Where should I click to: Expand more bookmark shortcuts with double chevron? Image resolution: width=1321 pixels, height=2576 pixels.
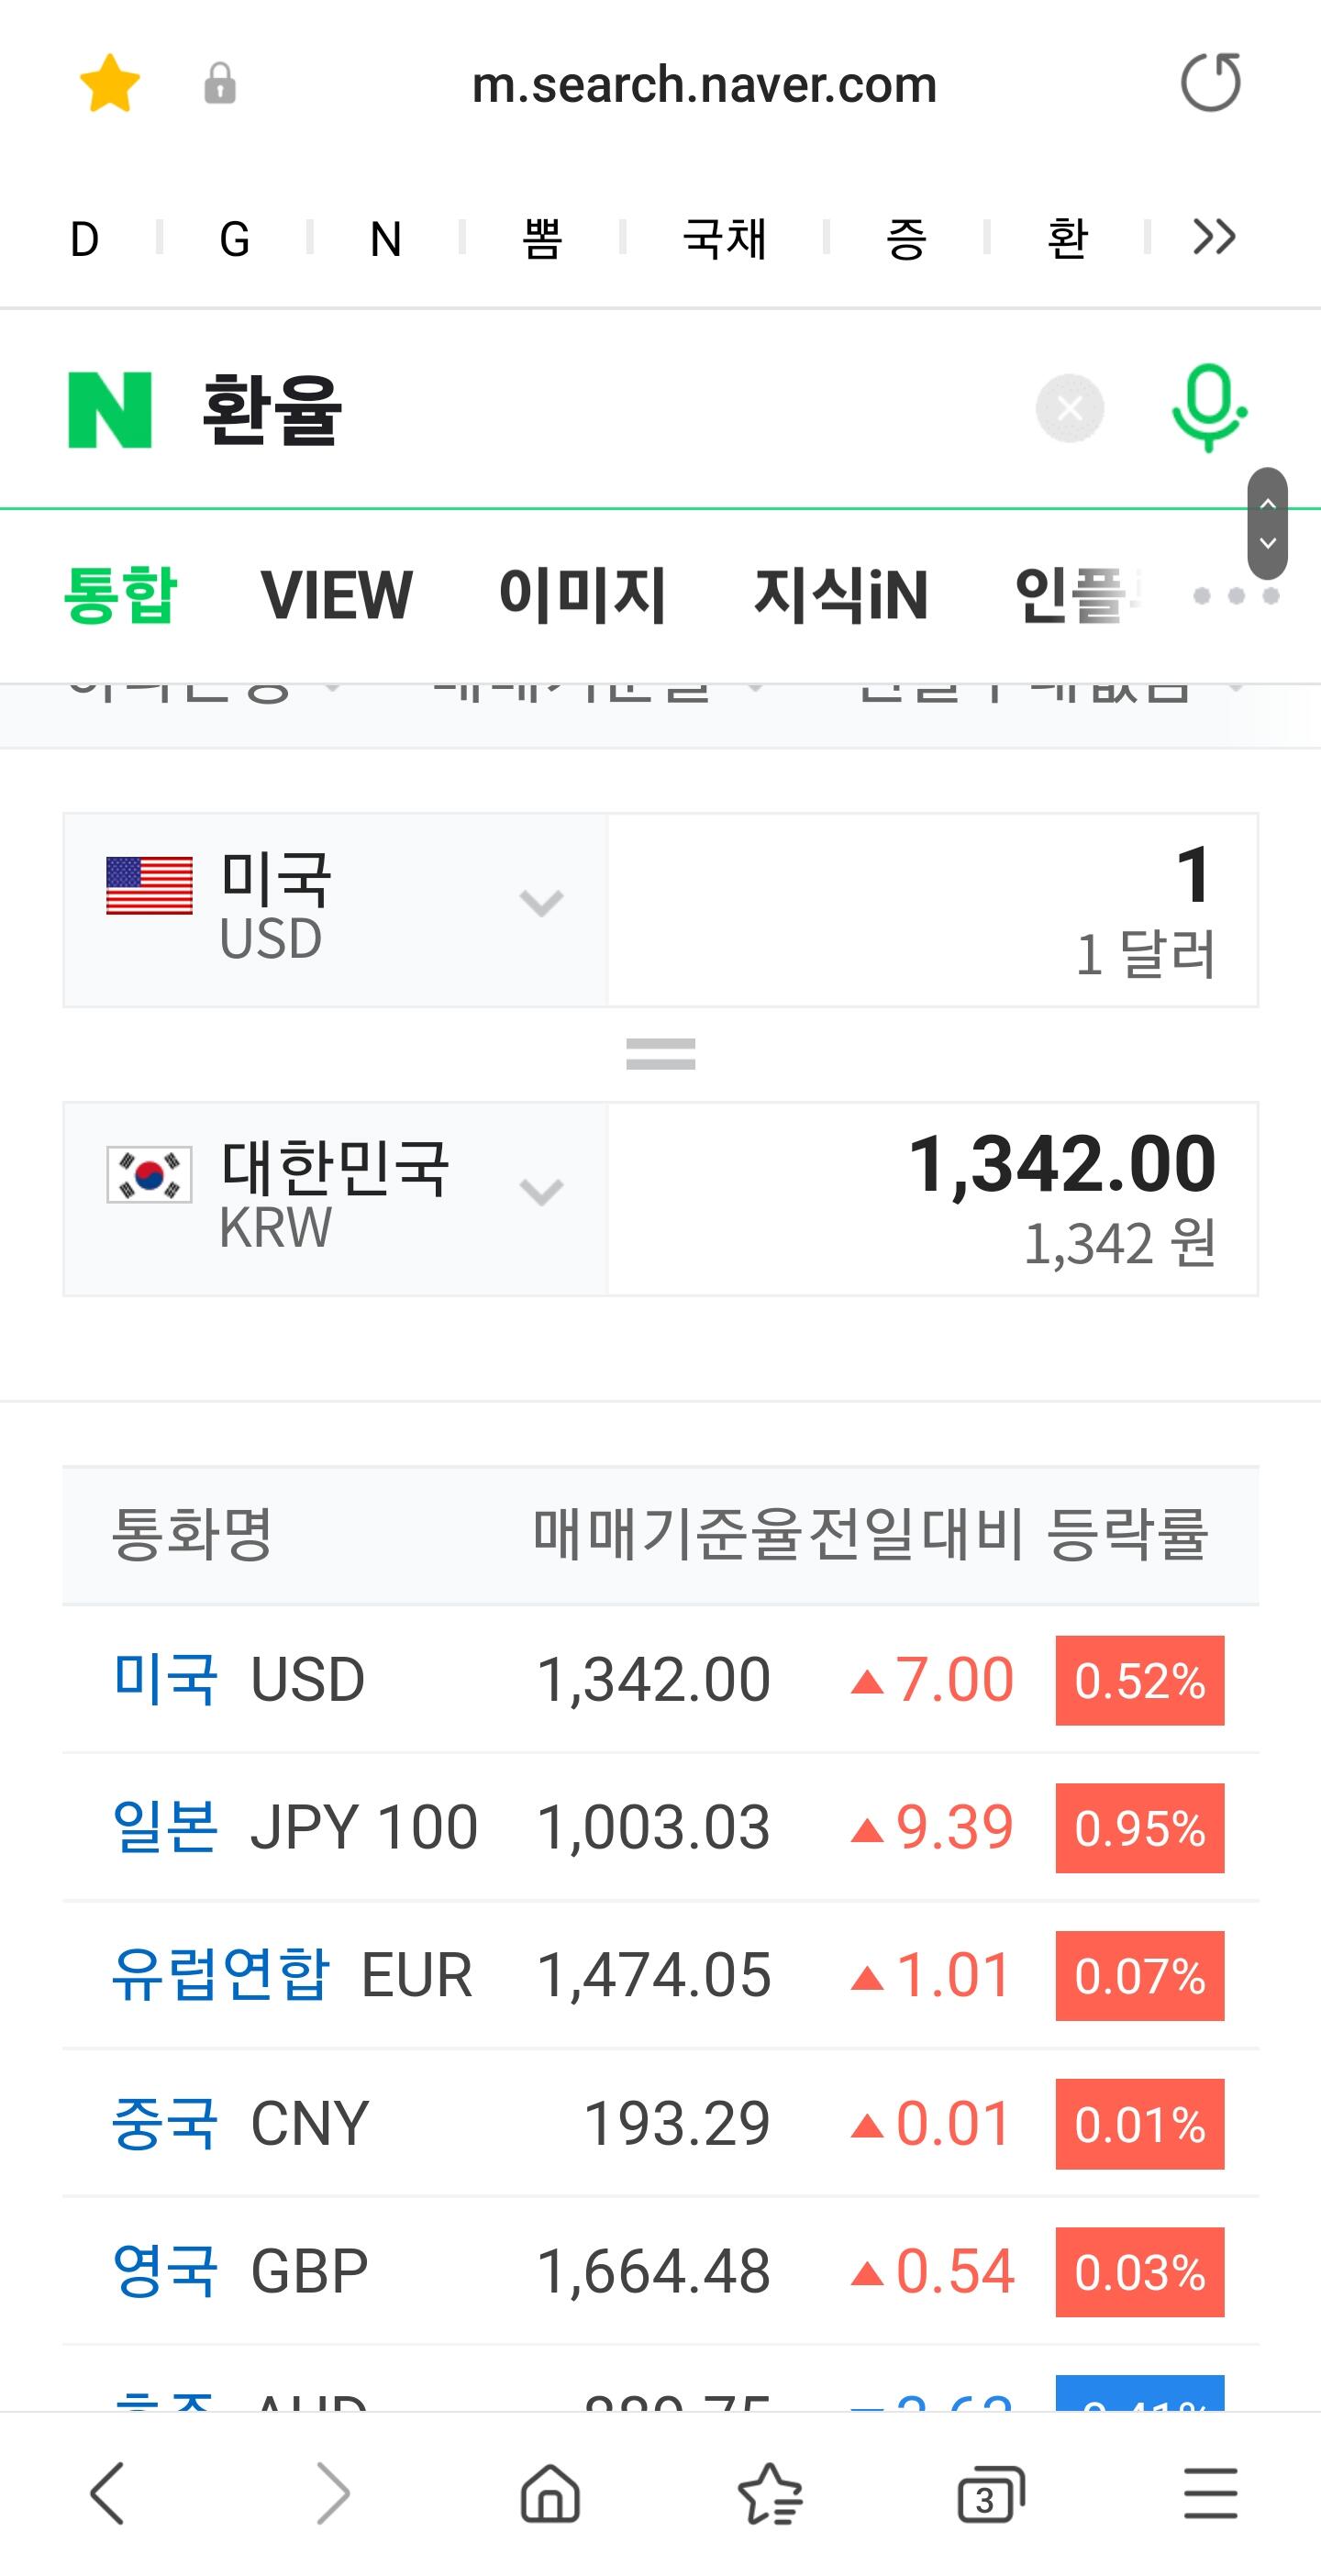tap(1214, 237)
